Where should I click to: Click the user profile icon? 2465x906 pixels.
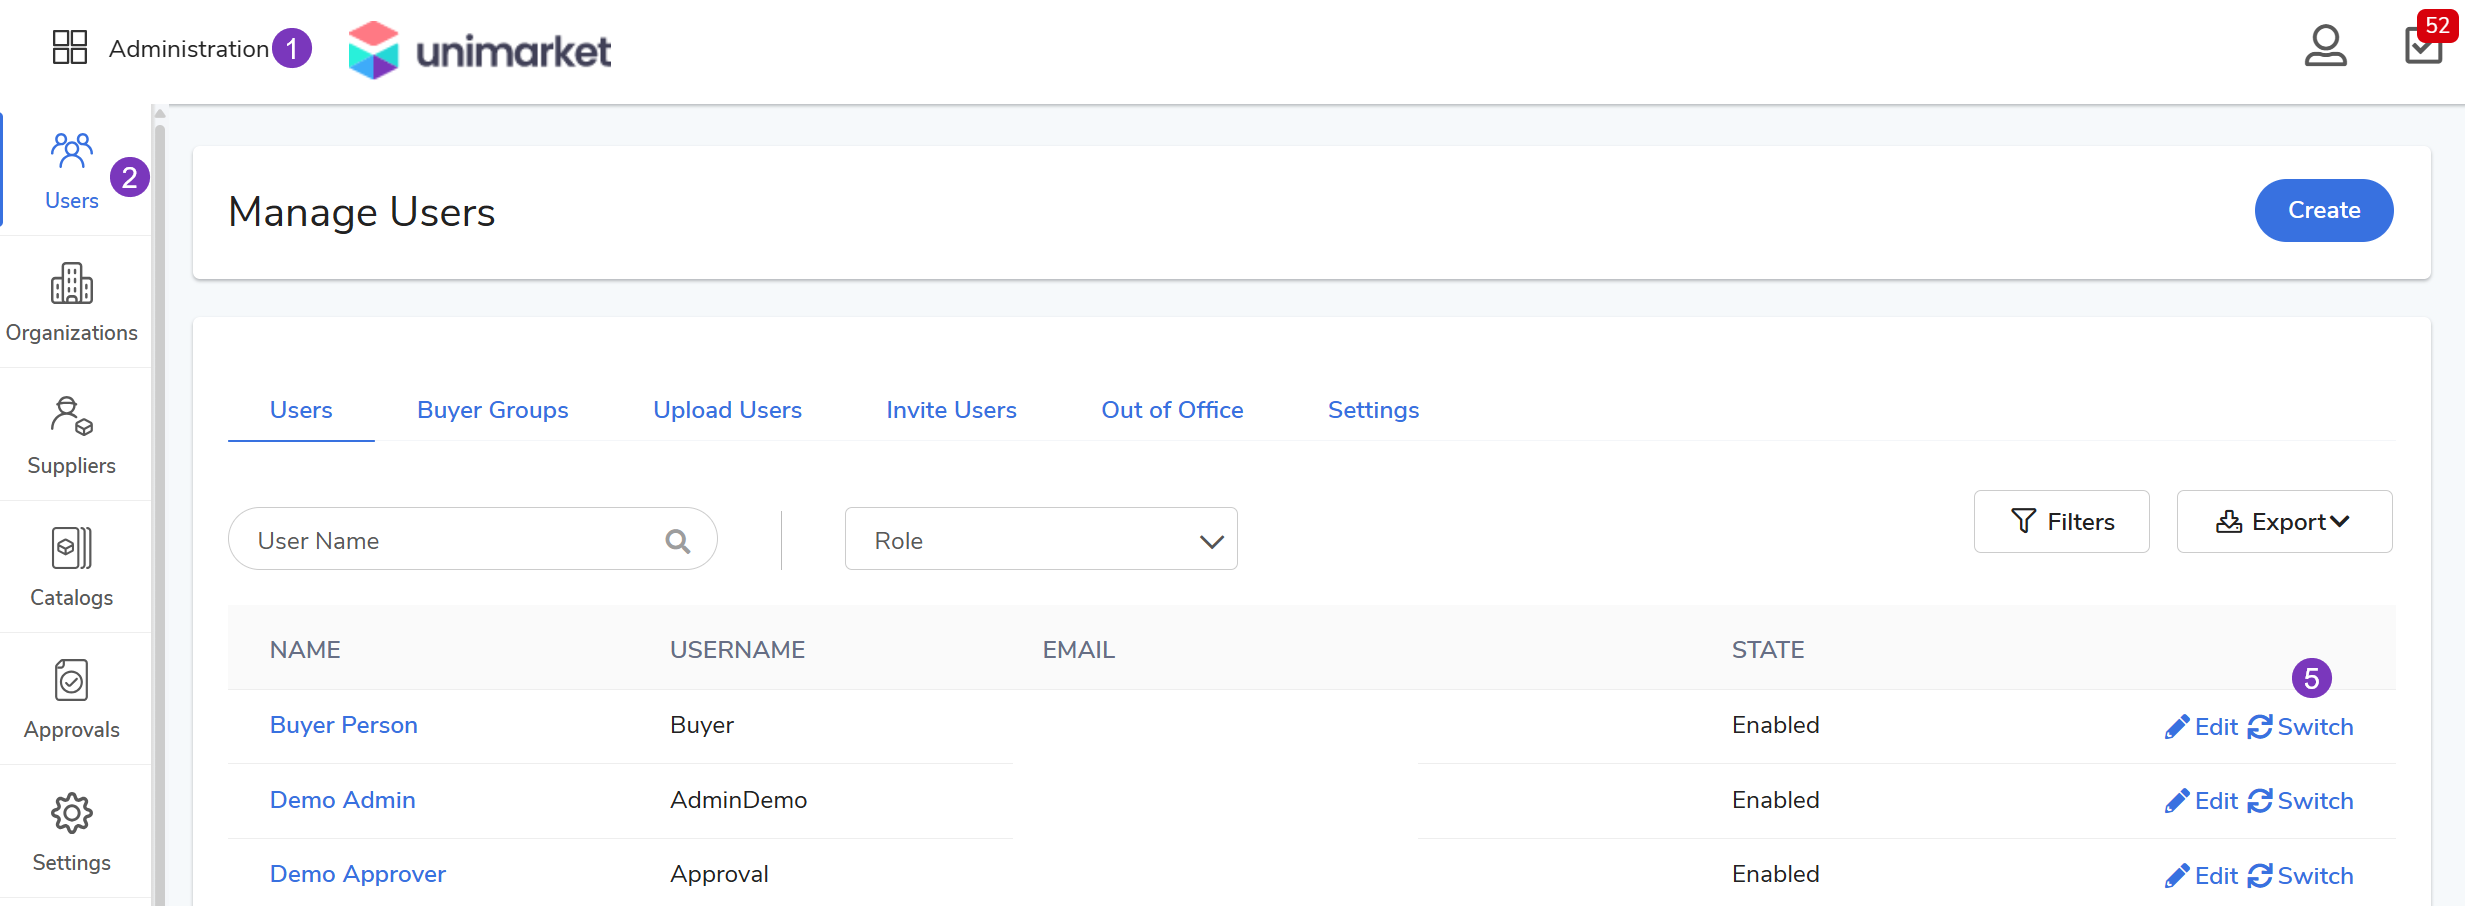click(x=2325, y=46)
